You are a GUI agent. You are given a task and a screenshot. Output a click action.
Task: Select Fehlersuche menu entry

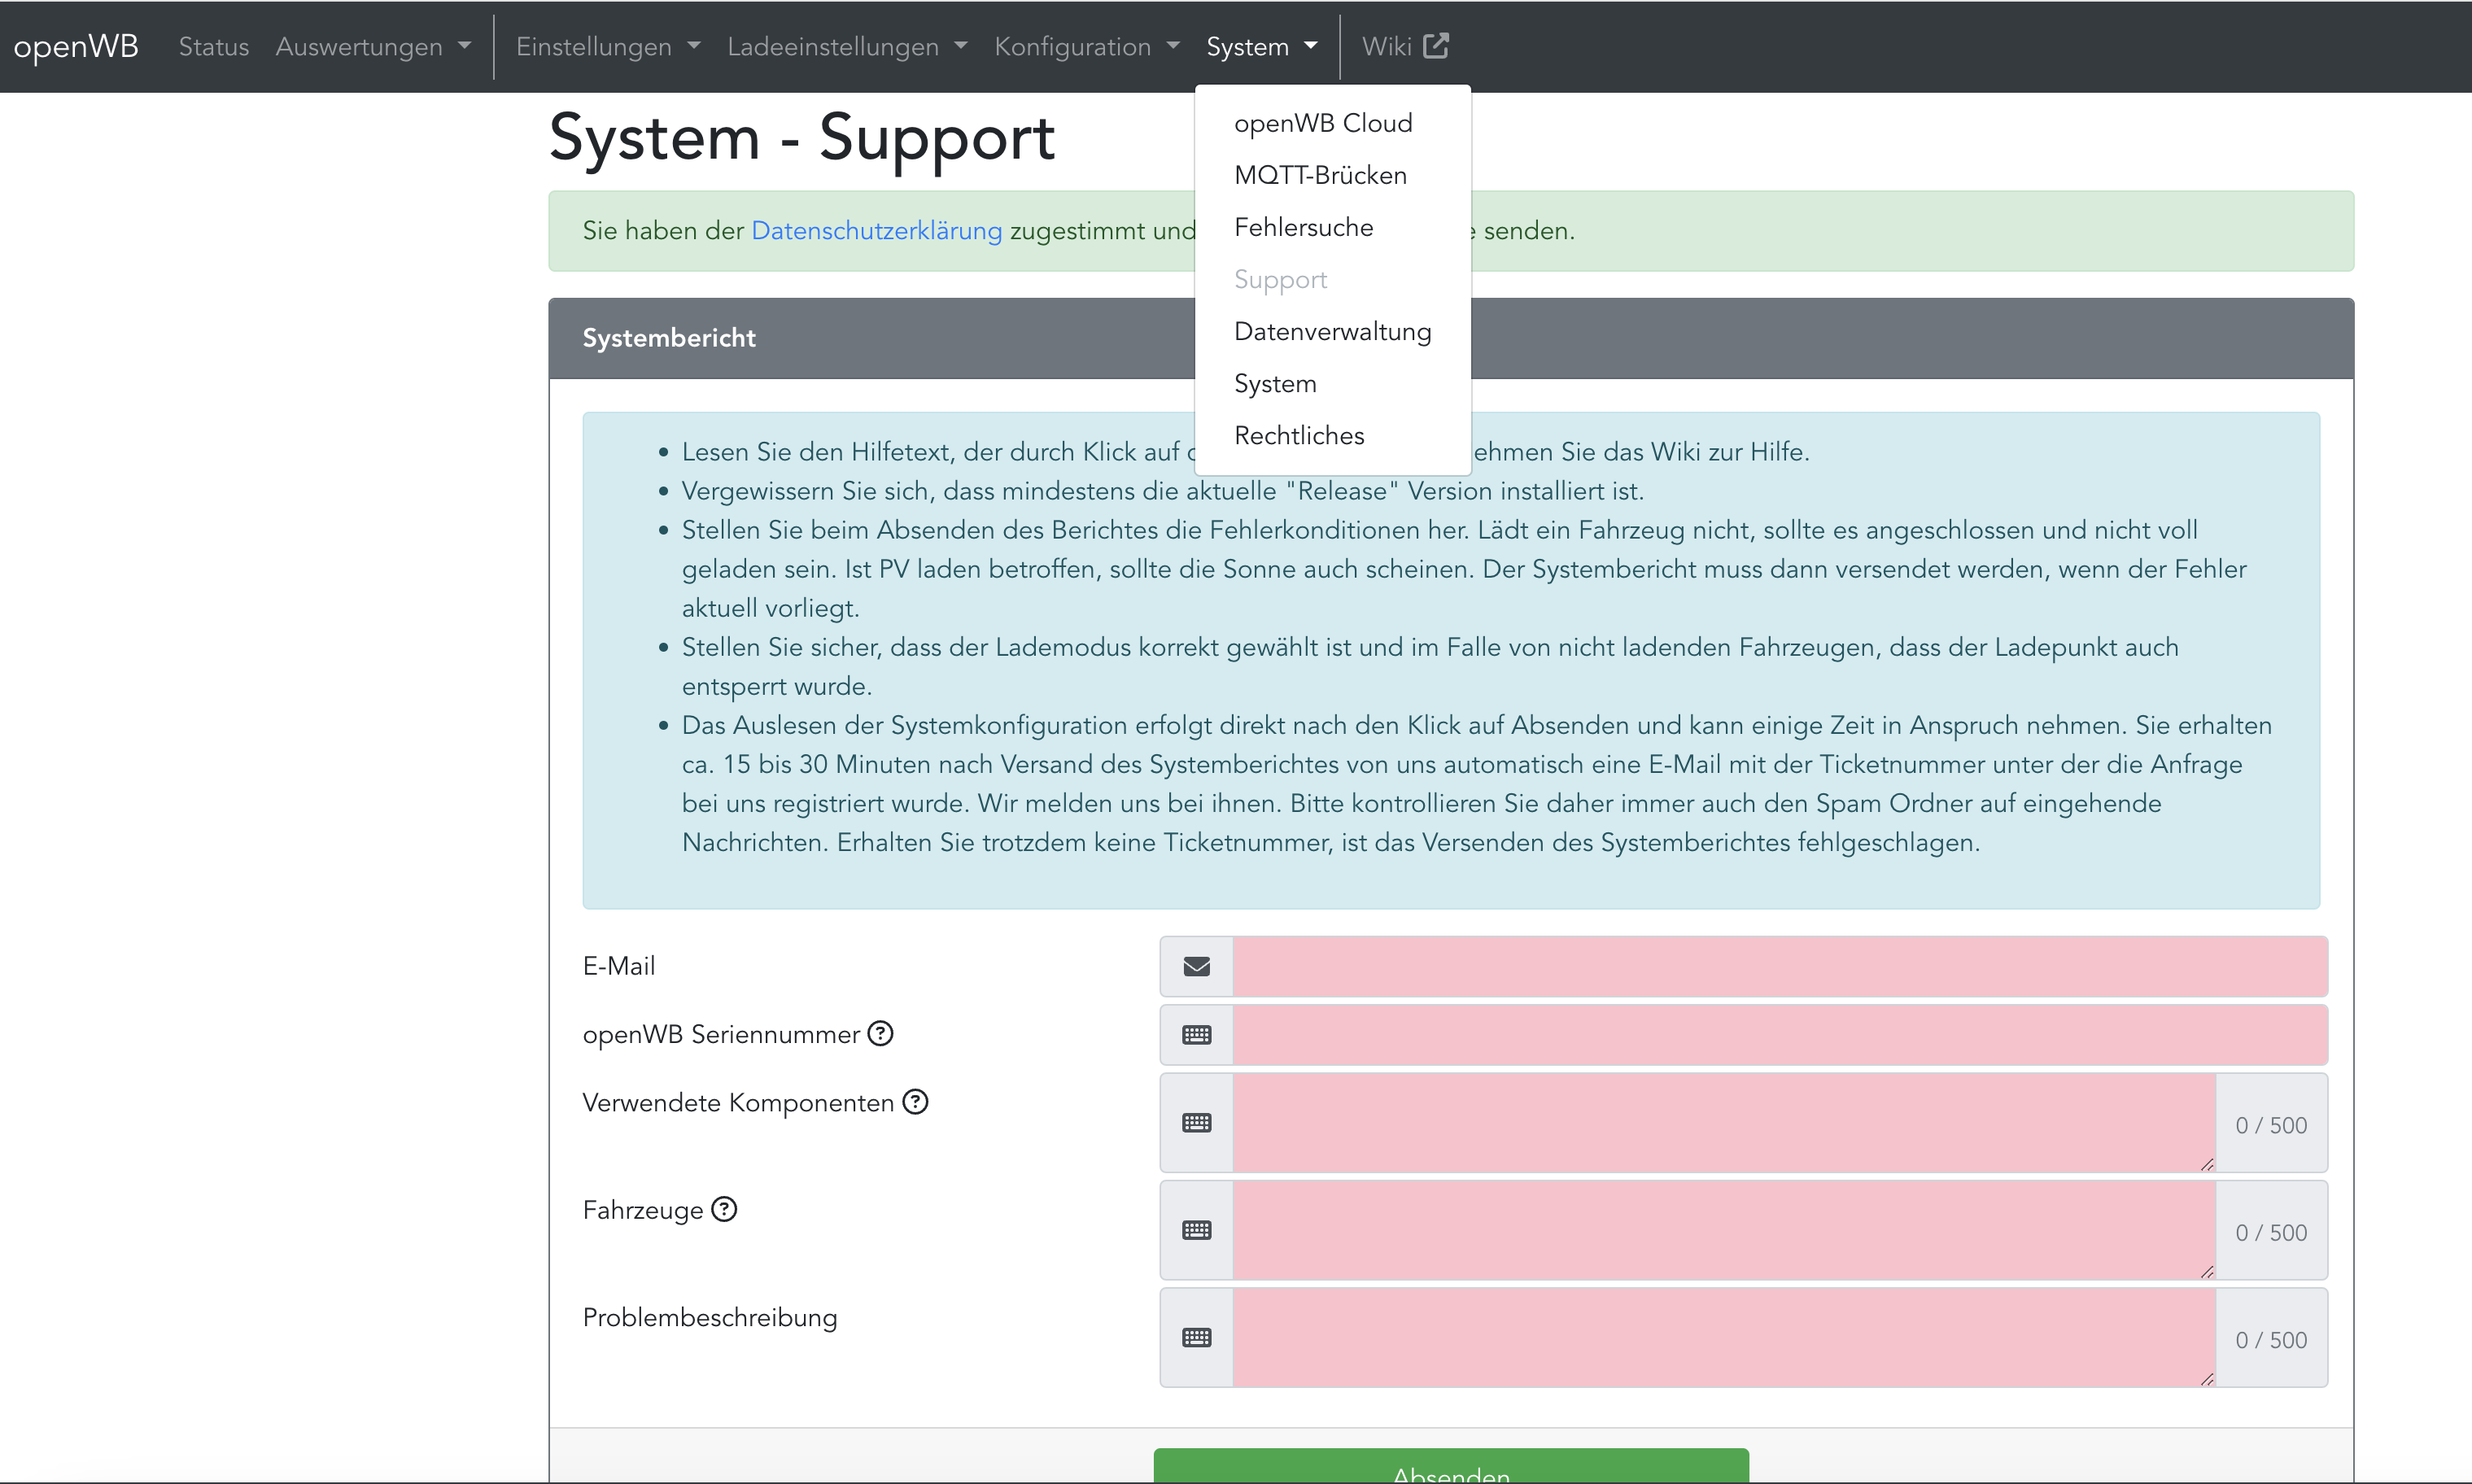pos(1303,227)
